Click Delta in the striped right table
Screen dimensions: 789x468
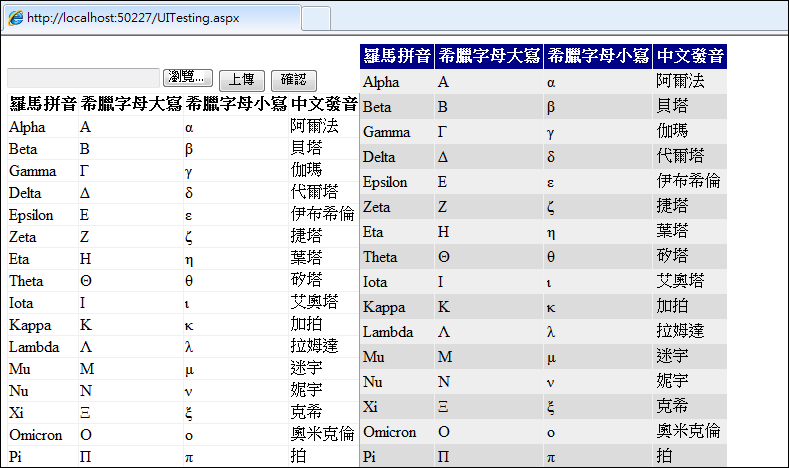(379, 157)
